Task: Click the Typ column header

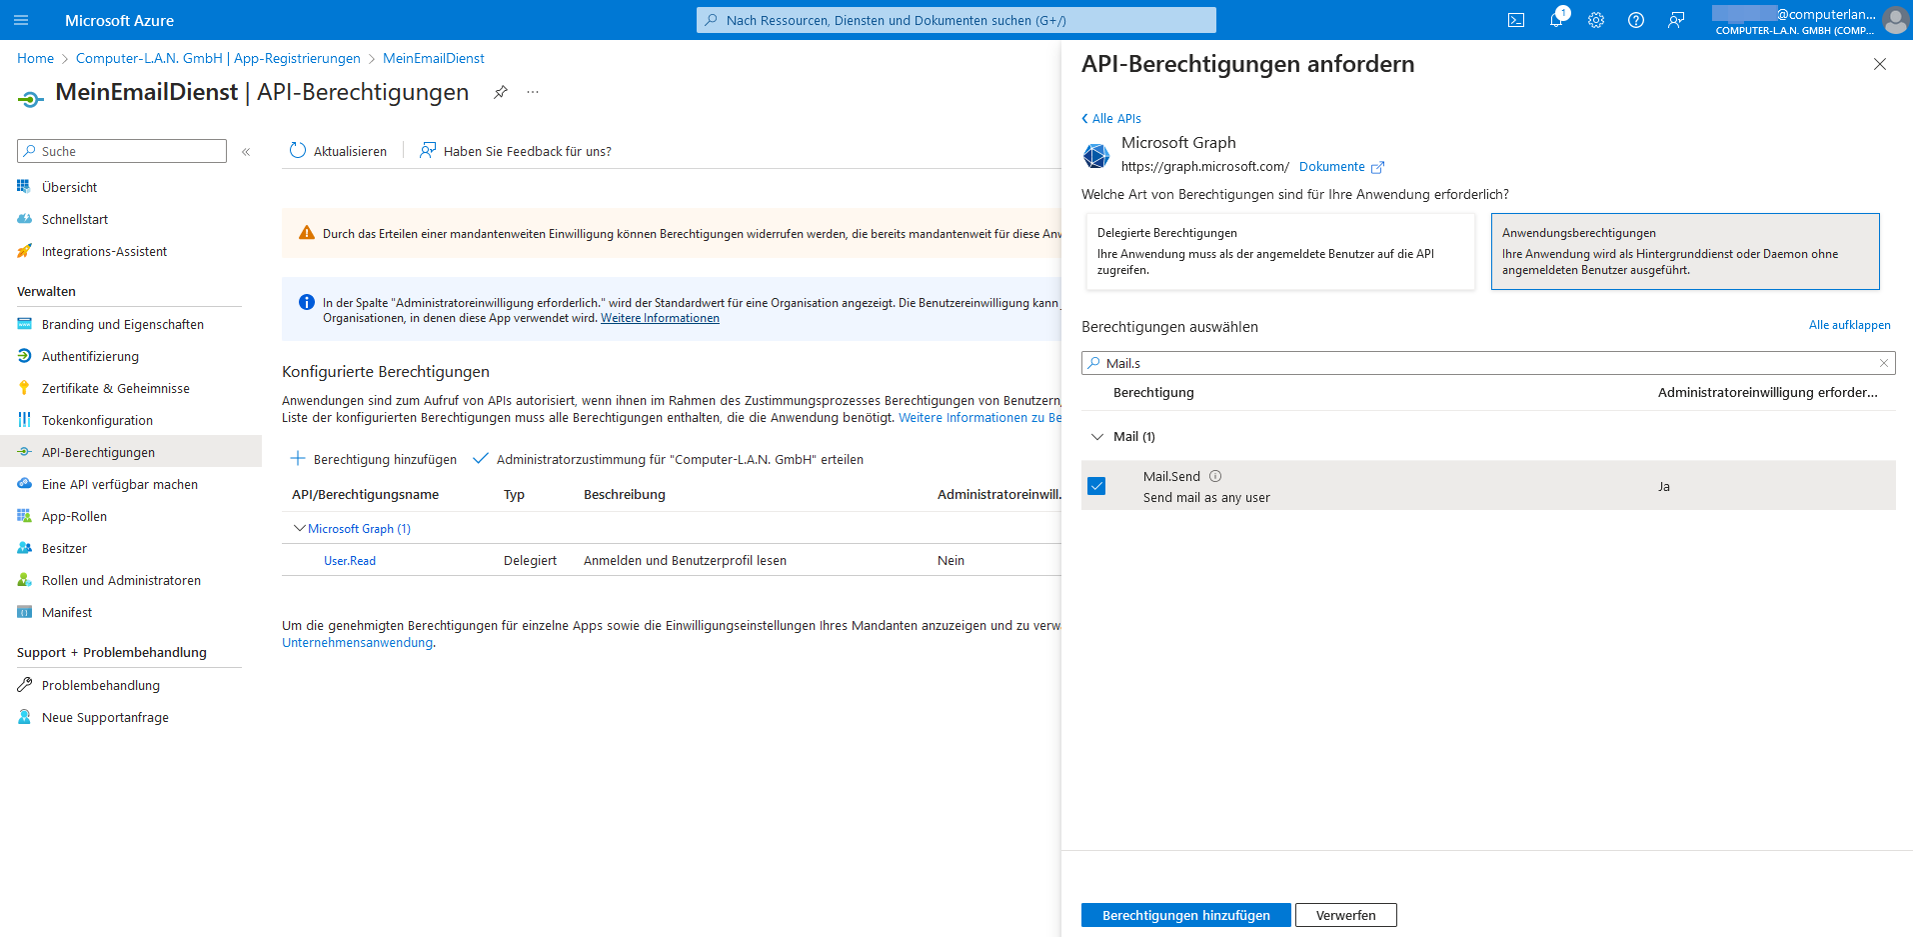Action: click(514, 494)
